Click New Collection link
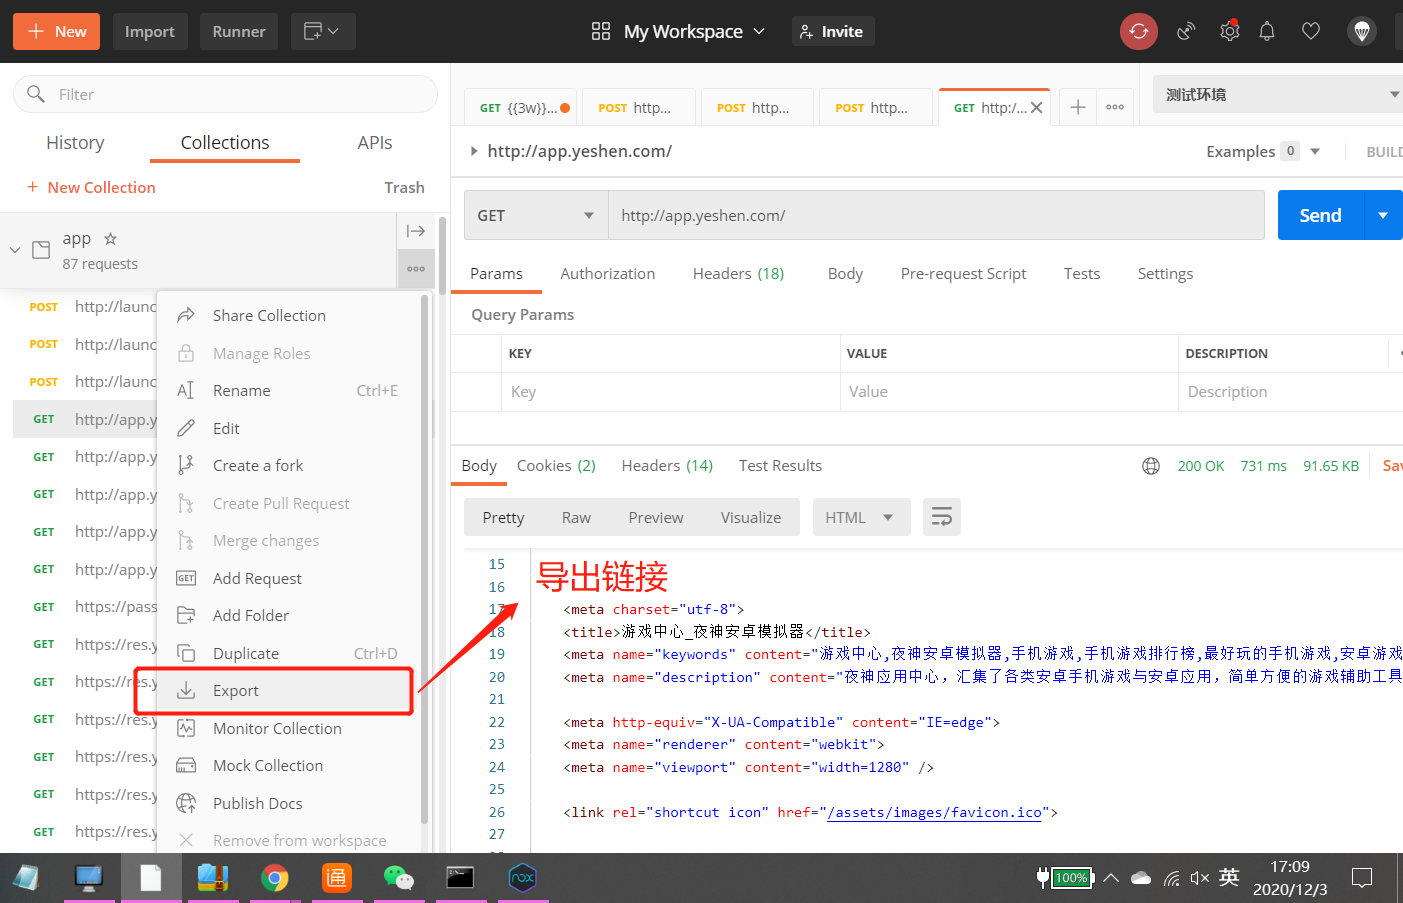Image resolution: width=1403 pixels, height=903 pixels. (x=91, y=188)
